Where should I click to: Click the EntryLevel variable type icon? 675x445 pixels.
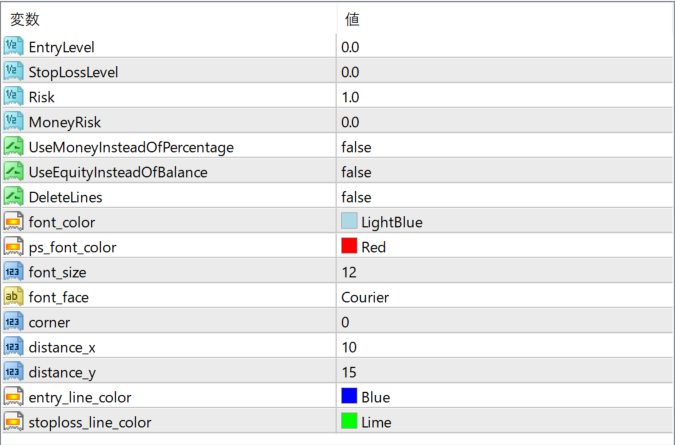13,47
